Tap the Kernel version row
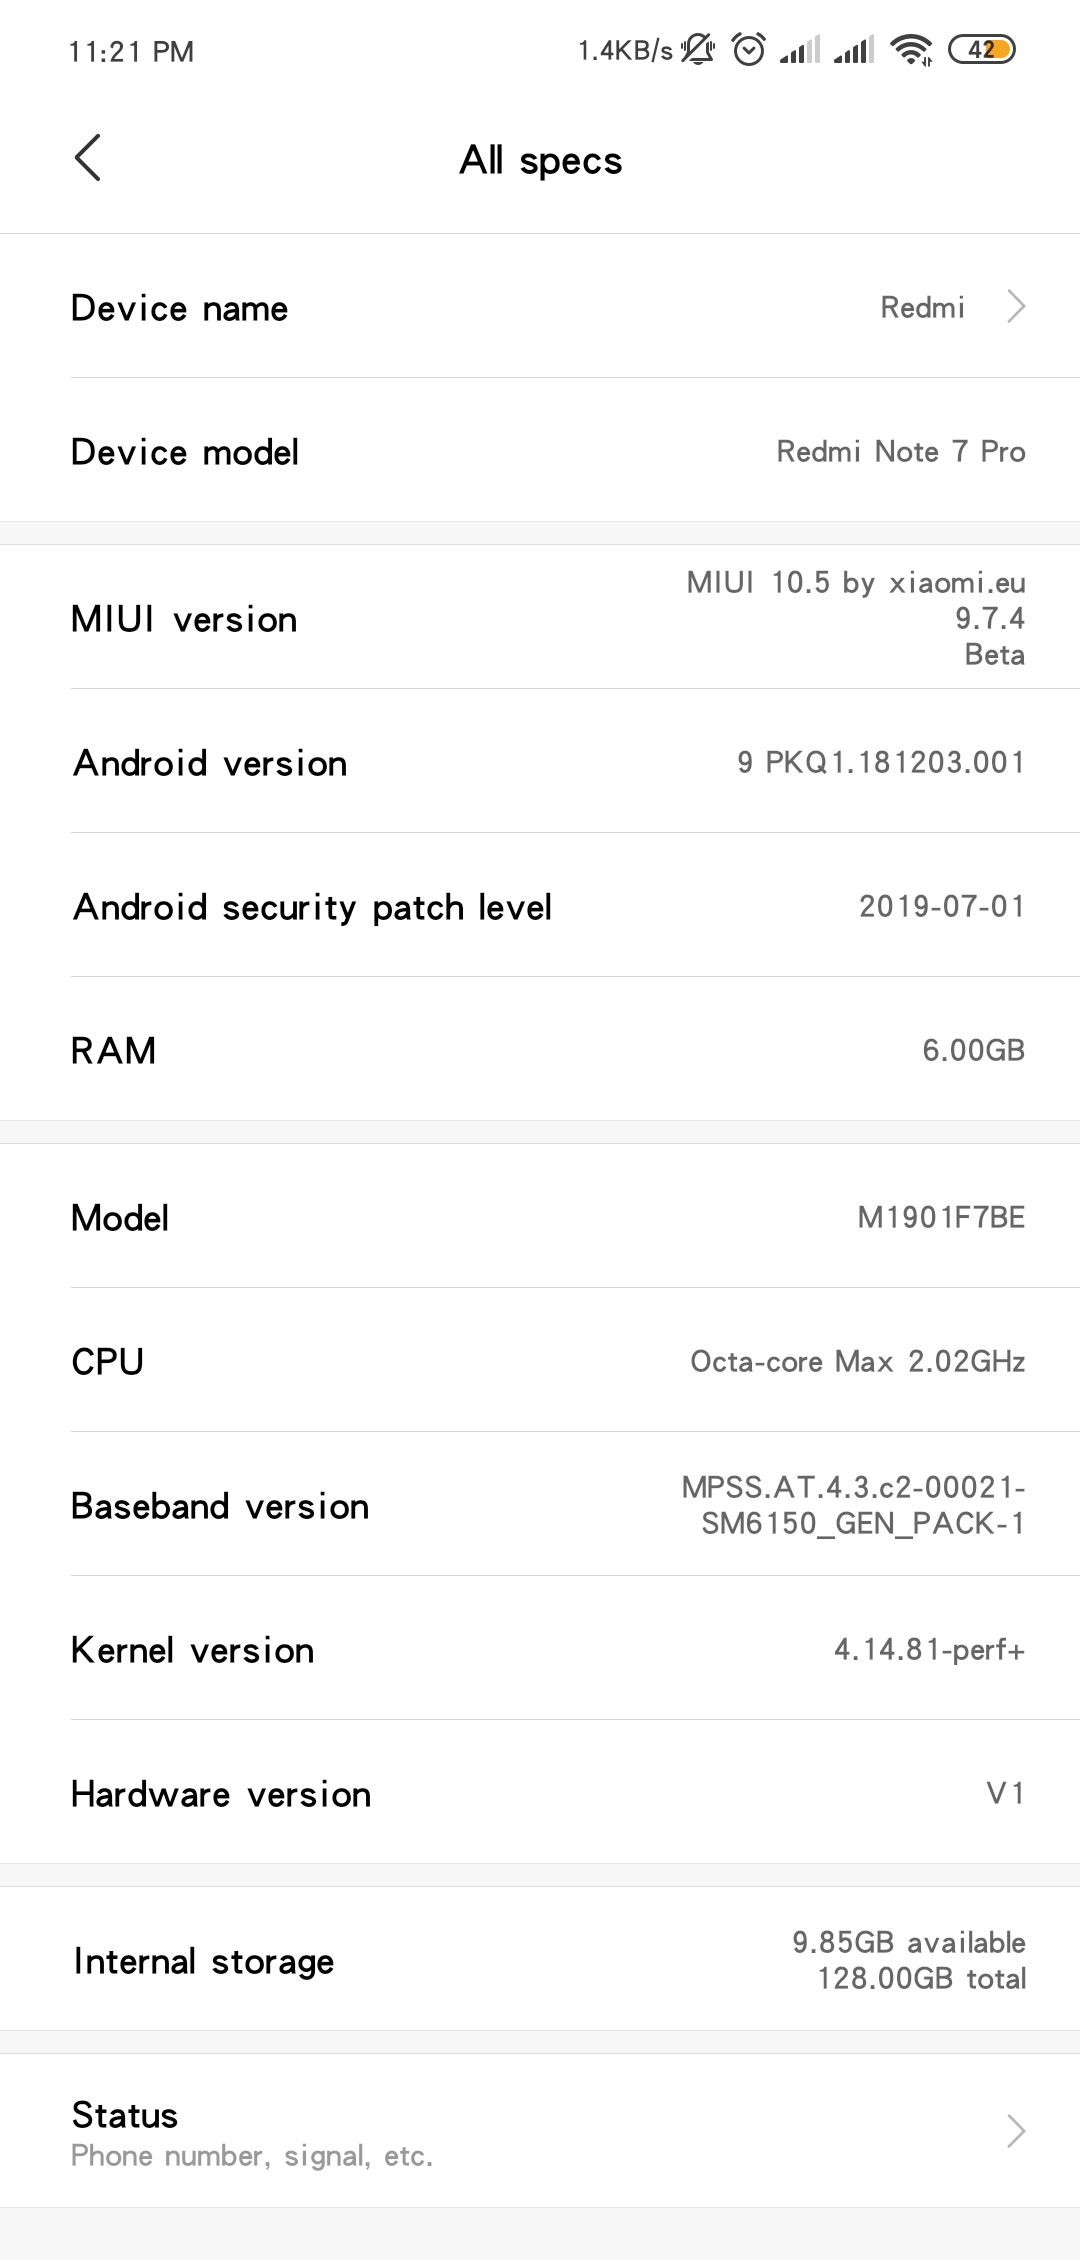Screen dimensions: 1080x2260 click(540, 1649)
